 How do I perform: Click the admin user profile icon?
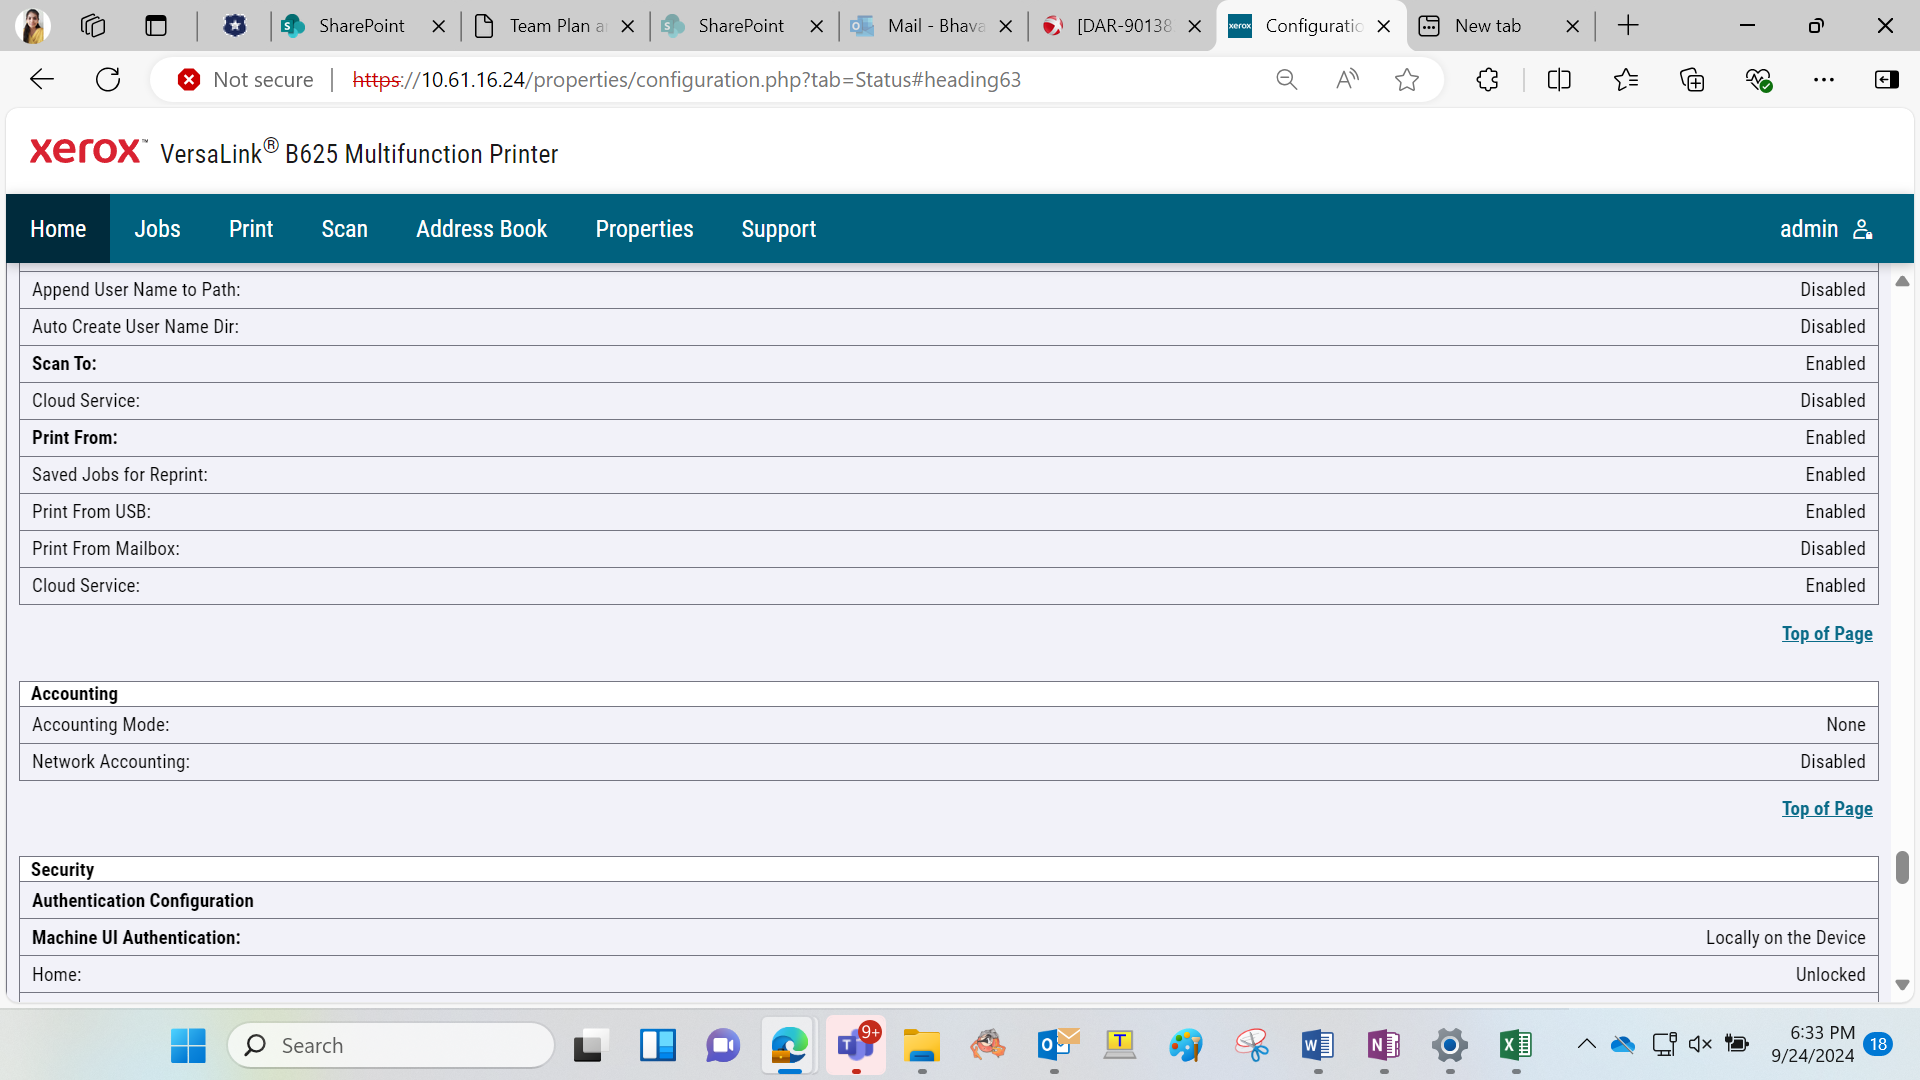point(1862,229)
